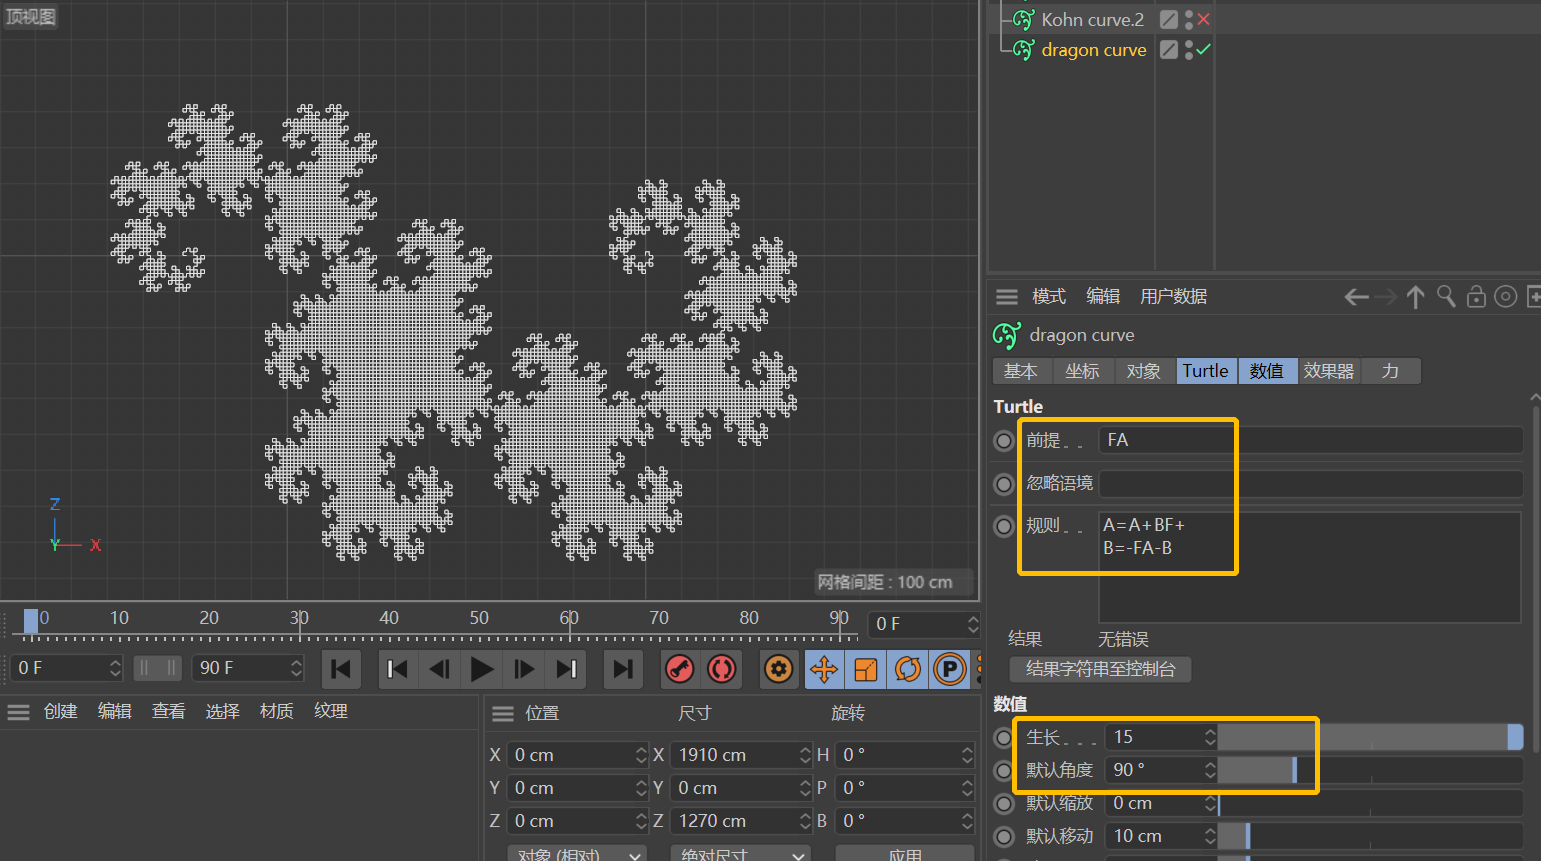Open the material manager hamburger menu
1541x861 pixels.
pyautogui.click(x=19, y=712)
